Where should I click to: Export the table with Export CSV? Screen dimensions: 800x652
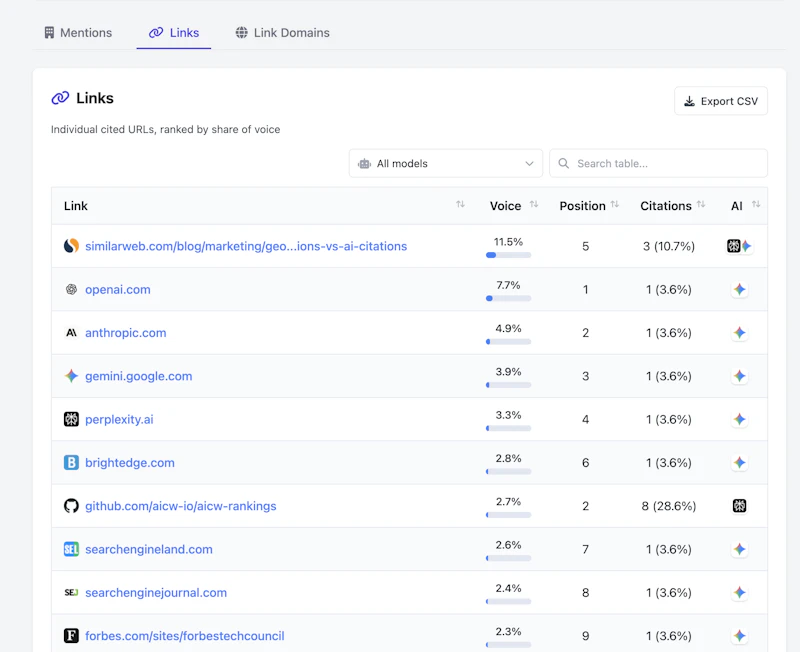(x=721, y=101)
